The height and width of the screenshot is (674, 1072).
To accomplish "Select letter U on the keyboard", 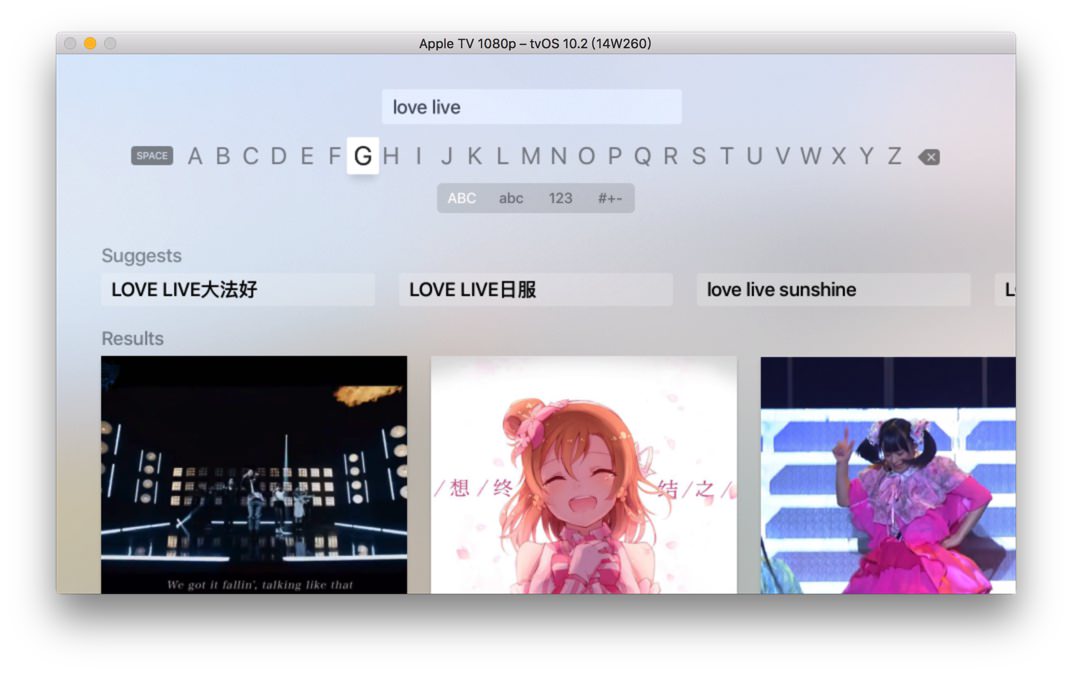I will click(x=755, y=157).
